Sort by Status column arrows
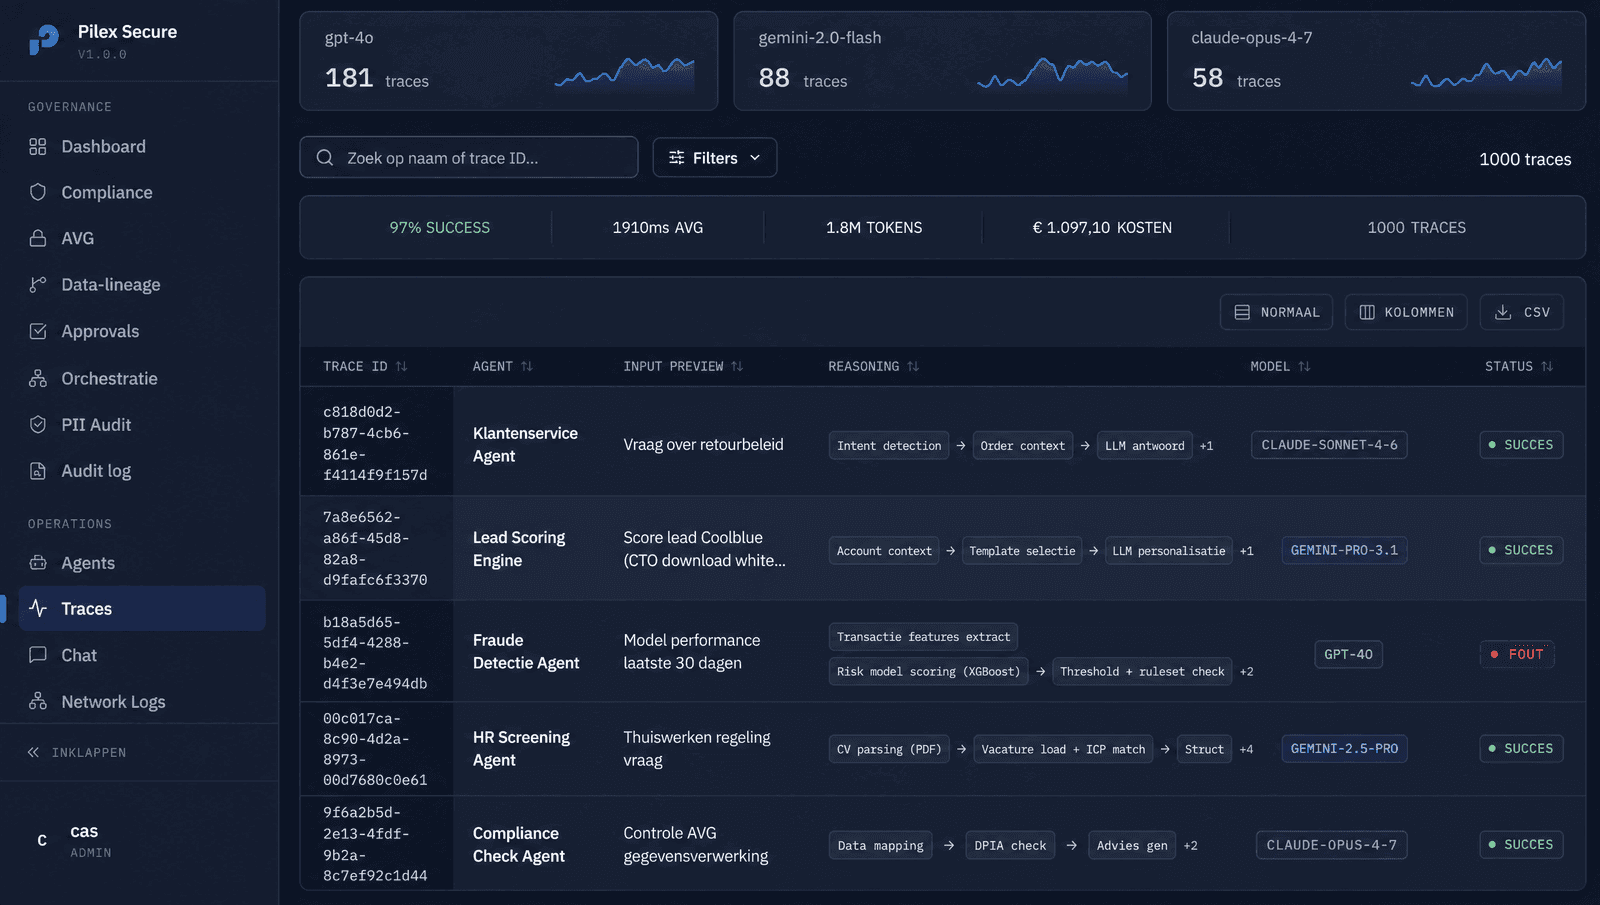 (1547, 366)
